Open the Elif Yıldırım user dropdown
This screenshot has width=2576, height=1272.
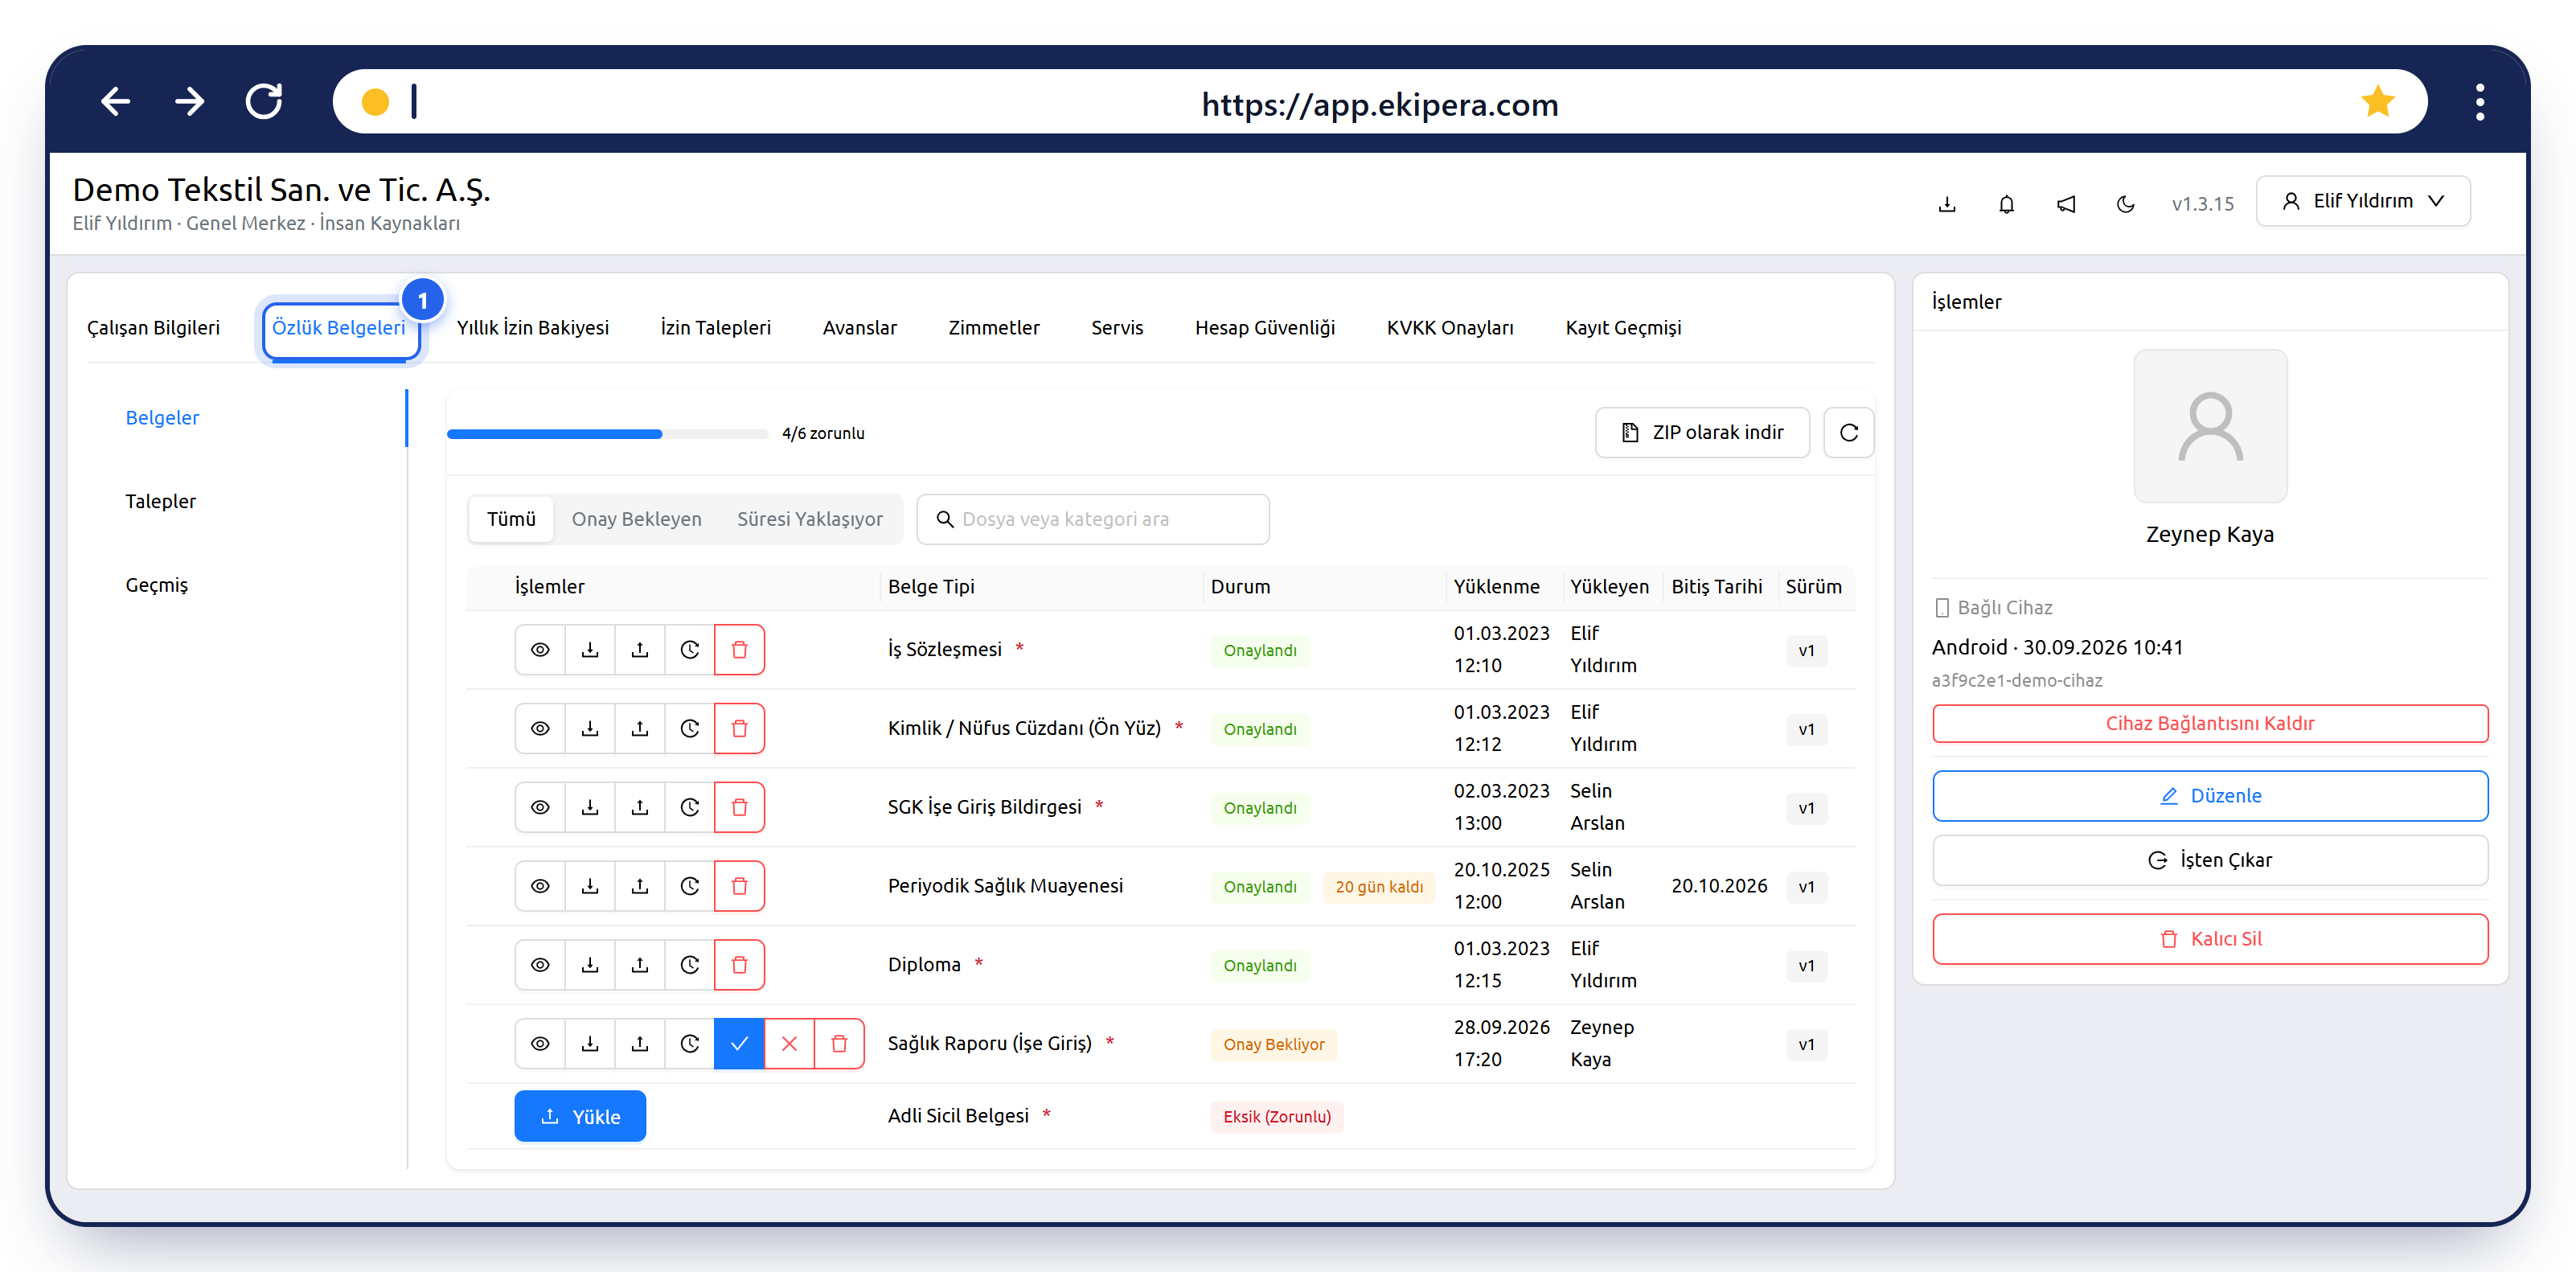click(2363, 201)
